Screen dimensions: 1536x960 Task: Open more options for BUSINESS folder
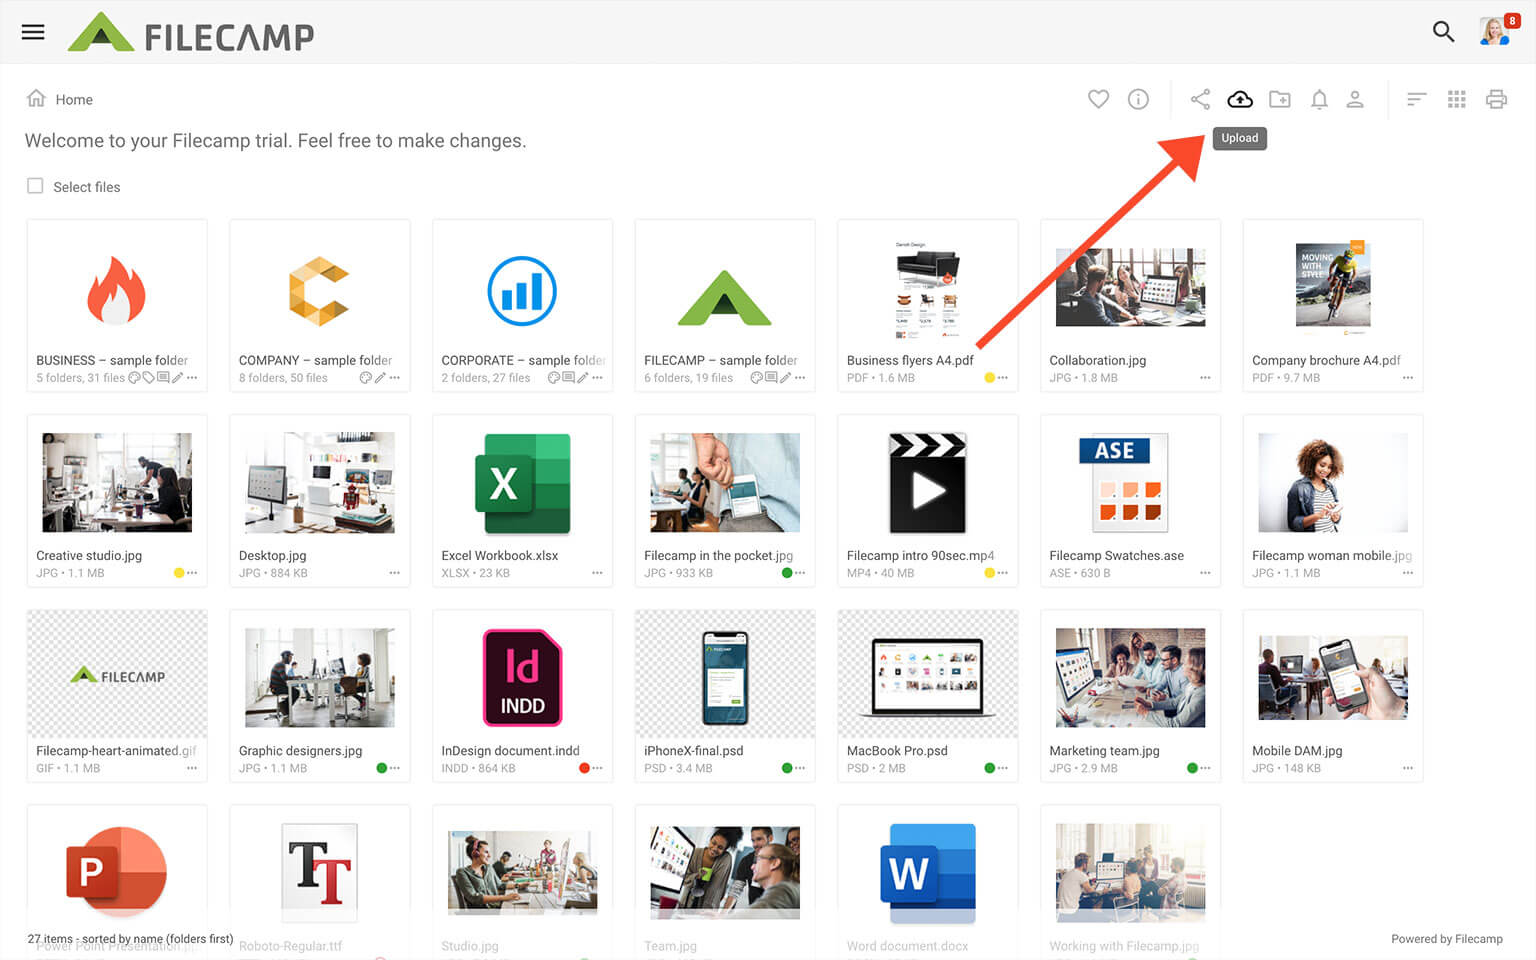[x=192, y=378]
